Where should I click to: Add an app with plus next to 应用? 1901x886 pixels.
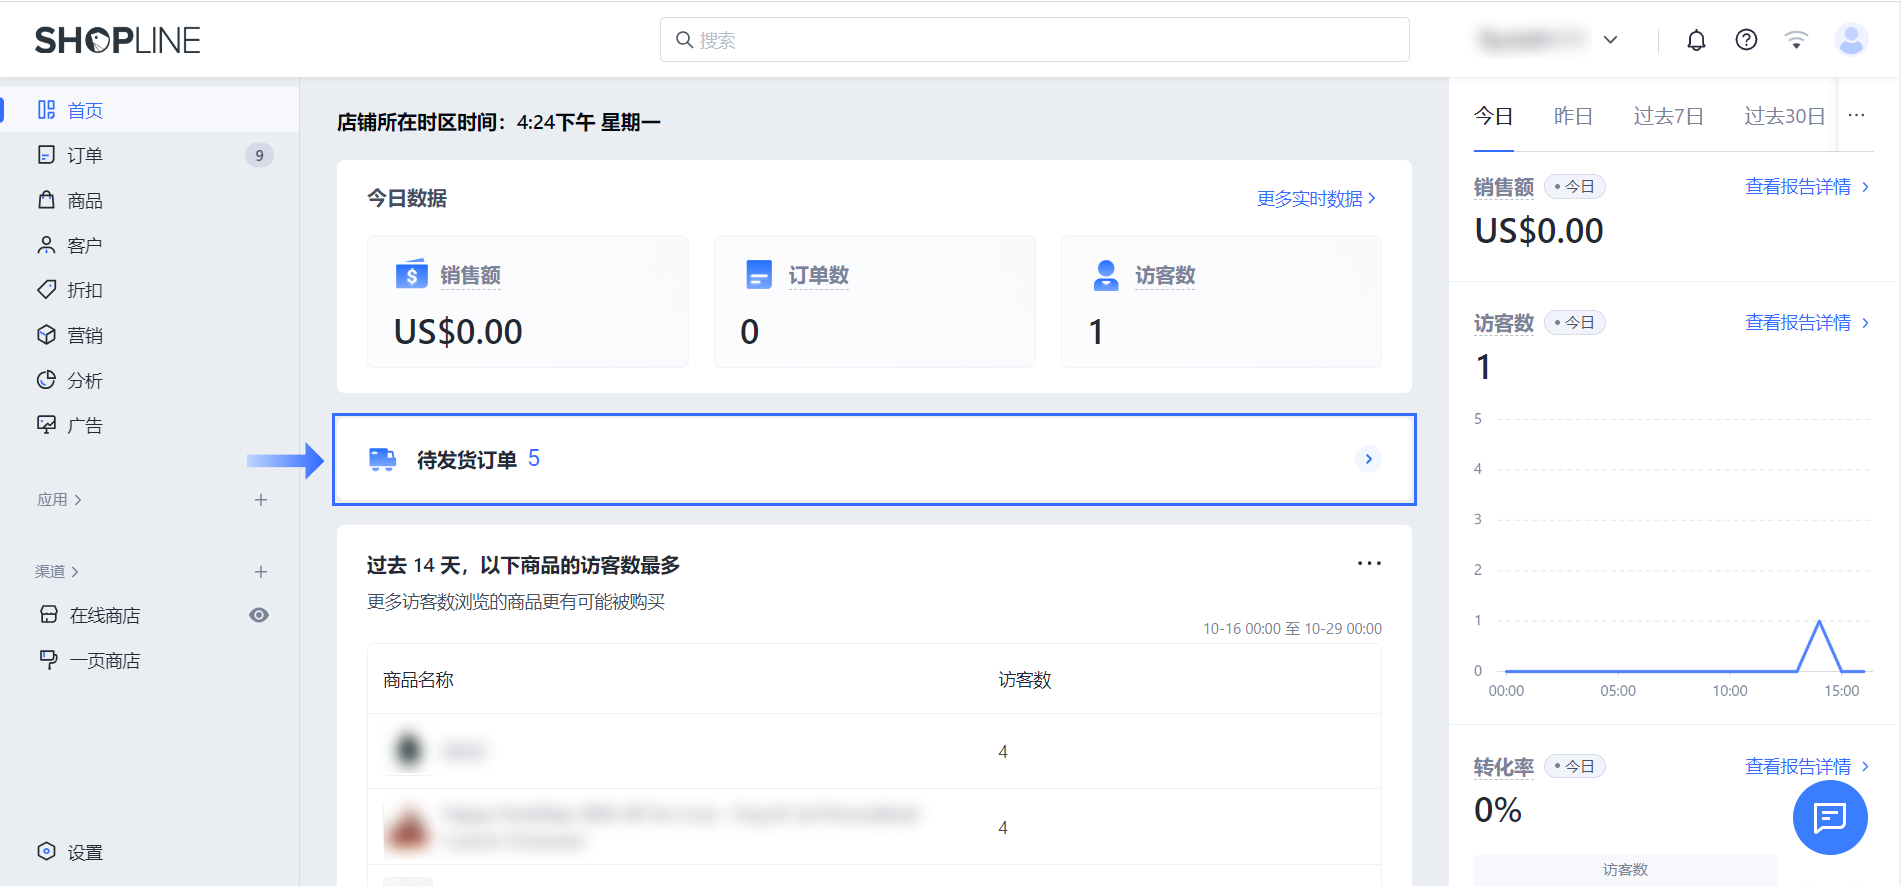coord(261,499)
